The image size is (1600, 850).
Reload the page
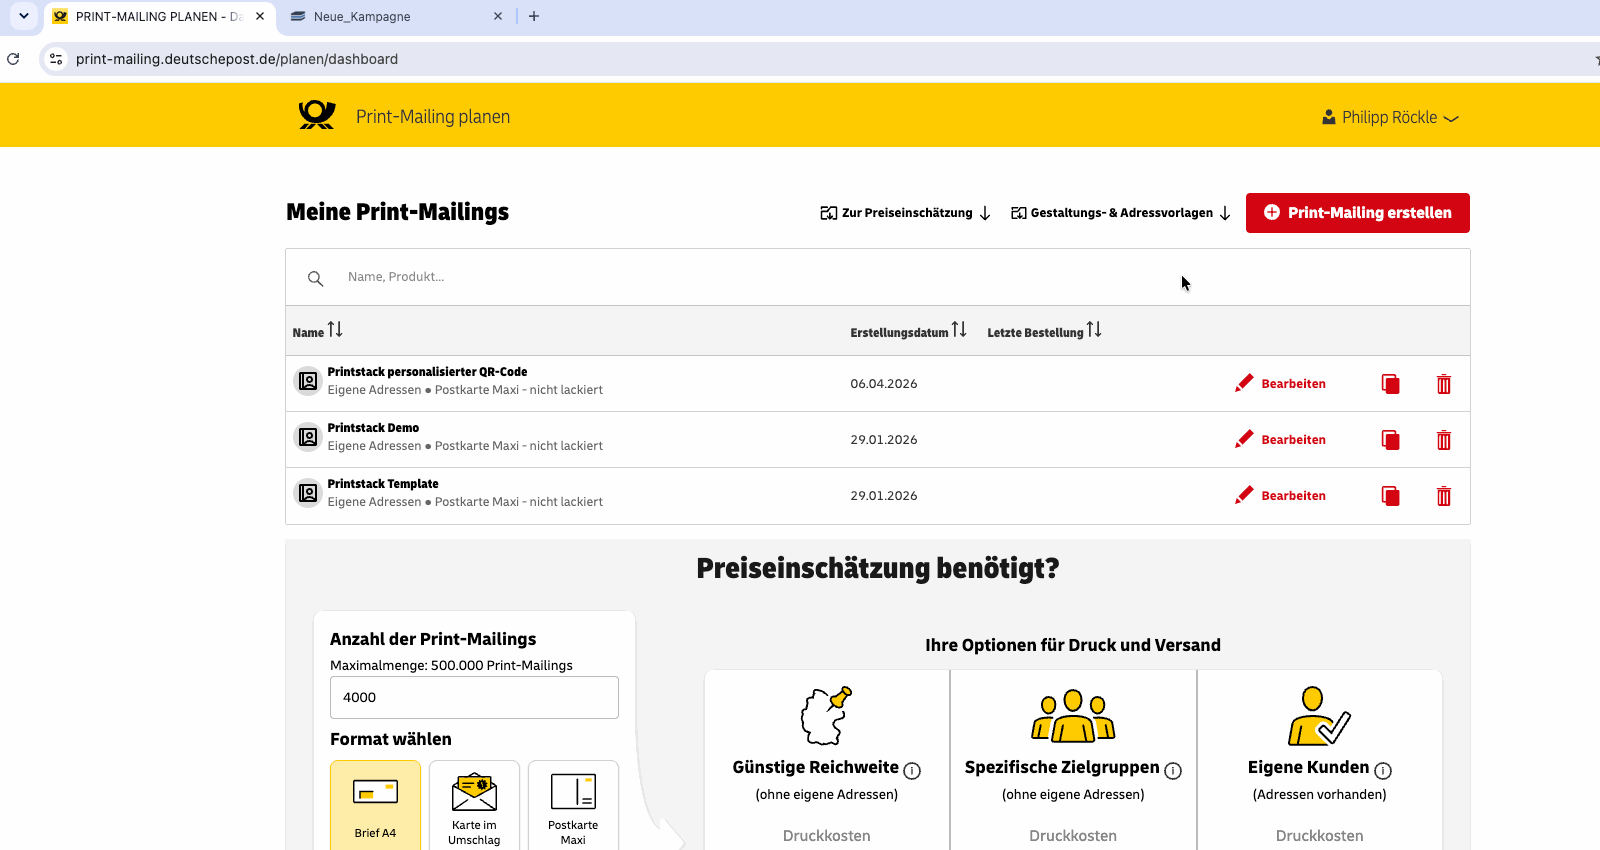pyautogui.click(x=13, y=59)
